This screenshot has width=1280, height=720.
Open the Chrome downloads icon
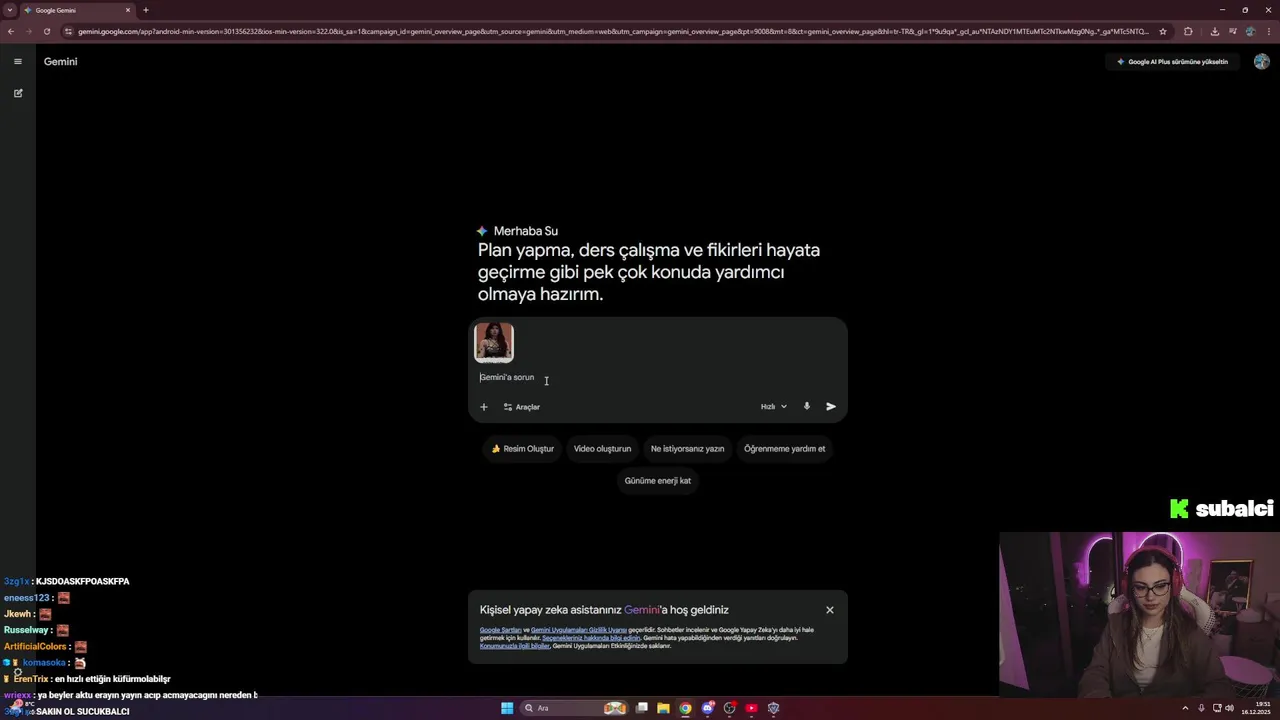1214,31
